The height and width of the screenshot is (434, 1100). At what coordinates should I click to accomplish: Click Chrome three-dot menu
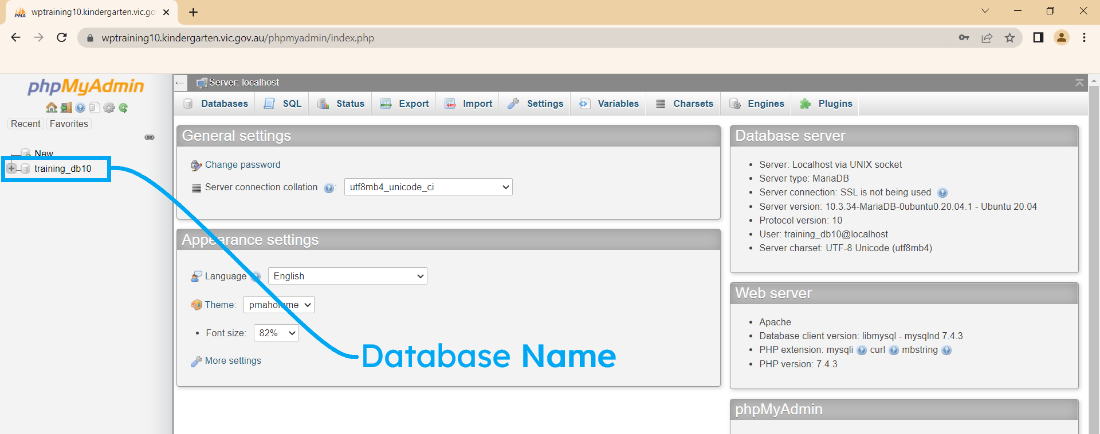click(x=1085, y=38)
